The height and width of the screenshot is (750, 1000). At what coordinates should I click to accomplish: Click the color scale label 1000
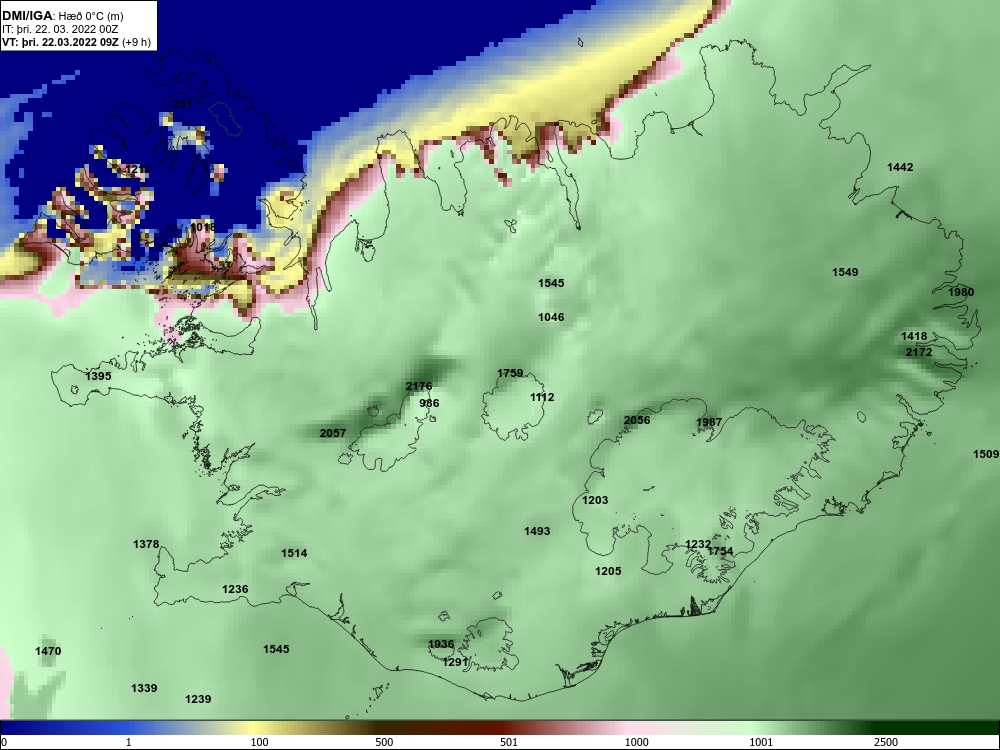(636, 742)
